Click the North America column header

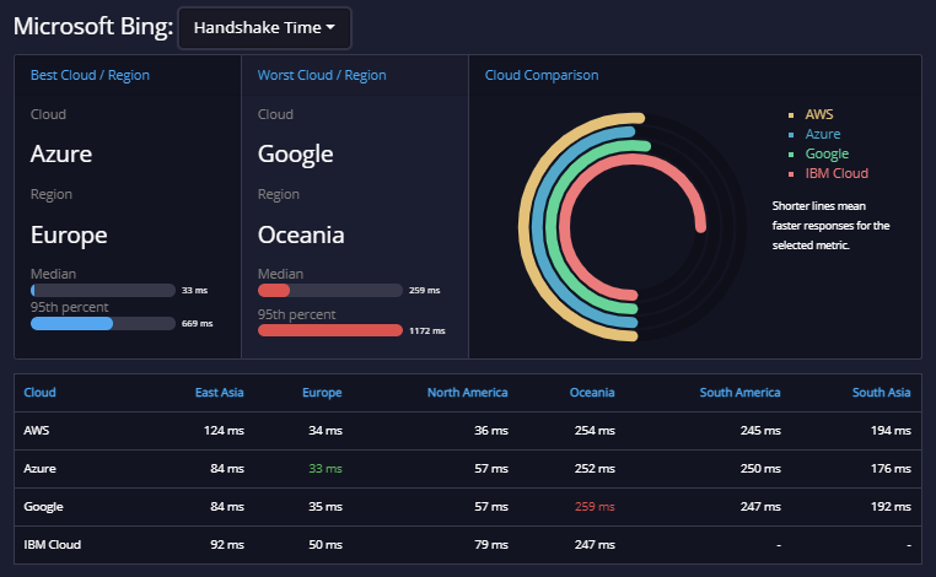coord(467,392)
